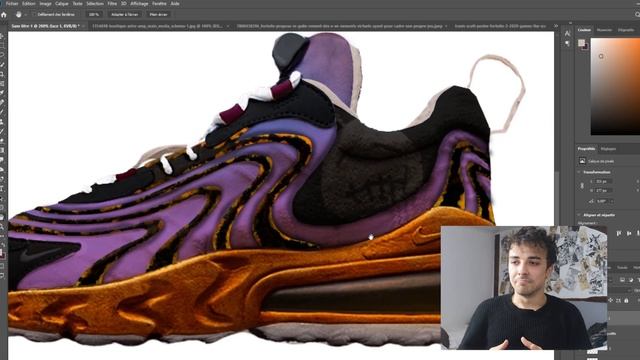
Task: Open the top collapsed panel icon in right dock
Action: [x=567, y=33]
